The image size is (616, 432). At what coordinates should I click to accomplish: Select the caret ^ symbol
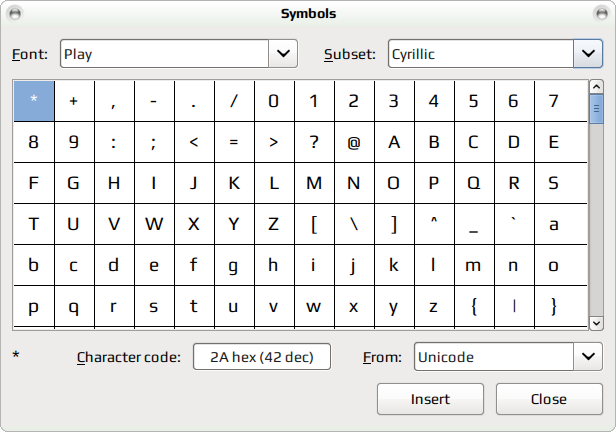point(434,224)
